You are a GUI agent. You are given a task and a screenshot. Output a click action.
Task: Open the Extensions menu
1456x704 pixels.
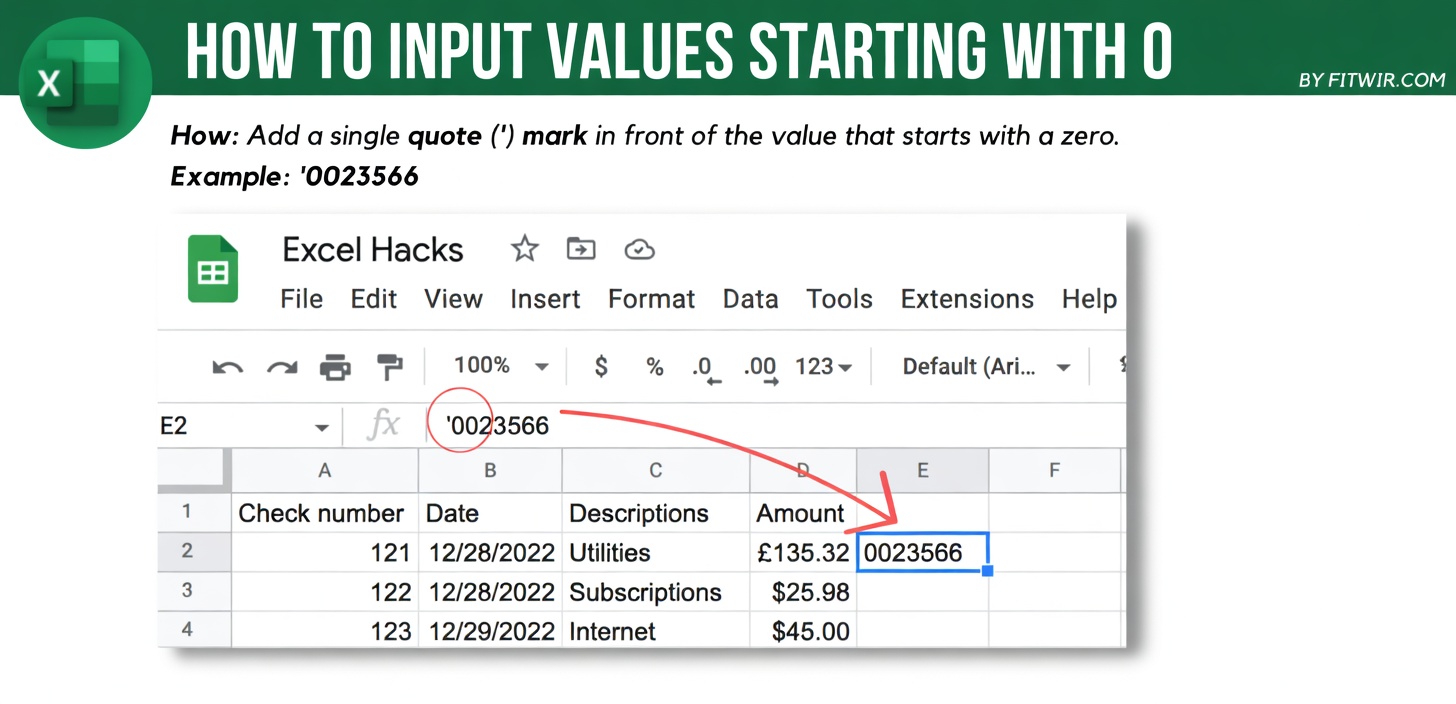click(x=966, y=298)
